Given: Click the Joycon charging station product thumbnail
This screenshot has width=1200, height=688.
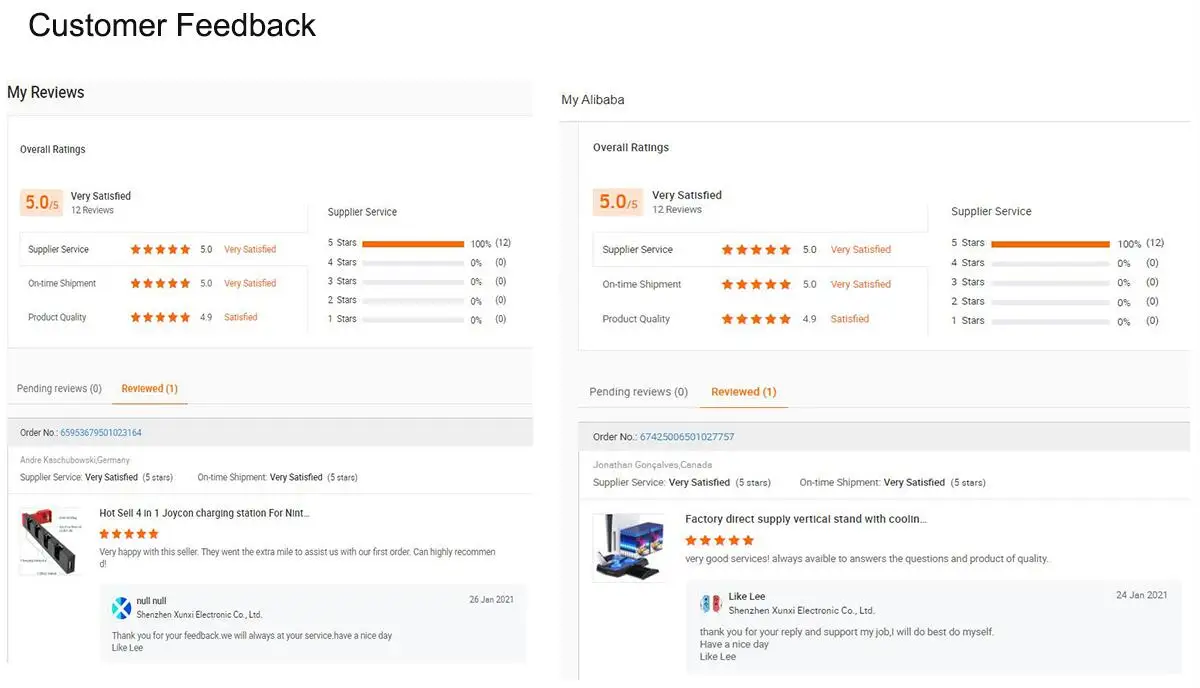Looking at the screenshot, I should [x=49, y=541].
